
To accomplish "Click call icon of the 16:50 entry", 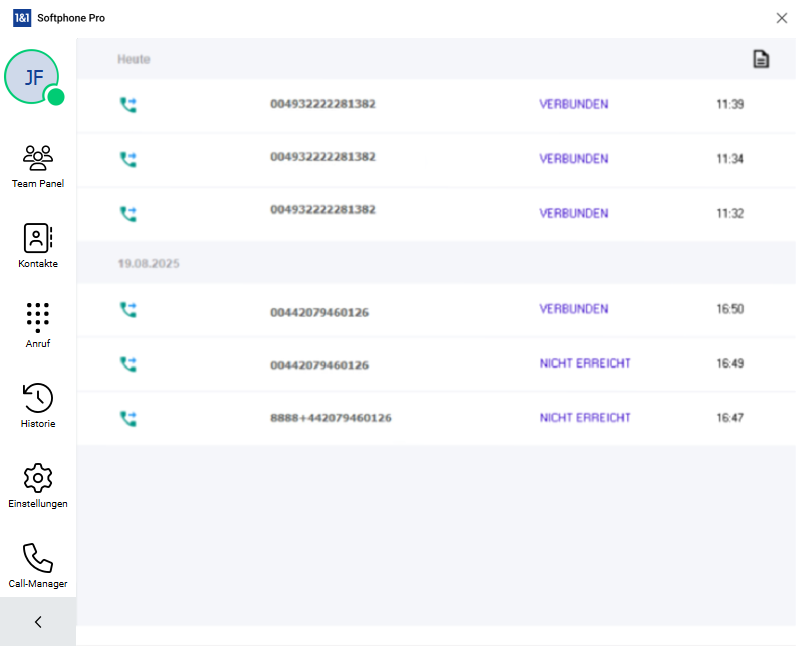I will pos(128,310).
